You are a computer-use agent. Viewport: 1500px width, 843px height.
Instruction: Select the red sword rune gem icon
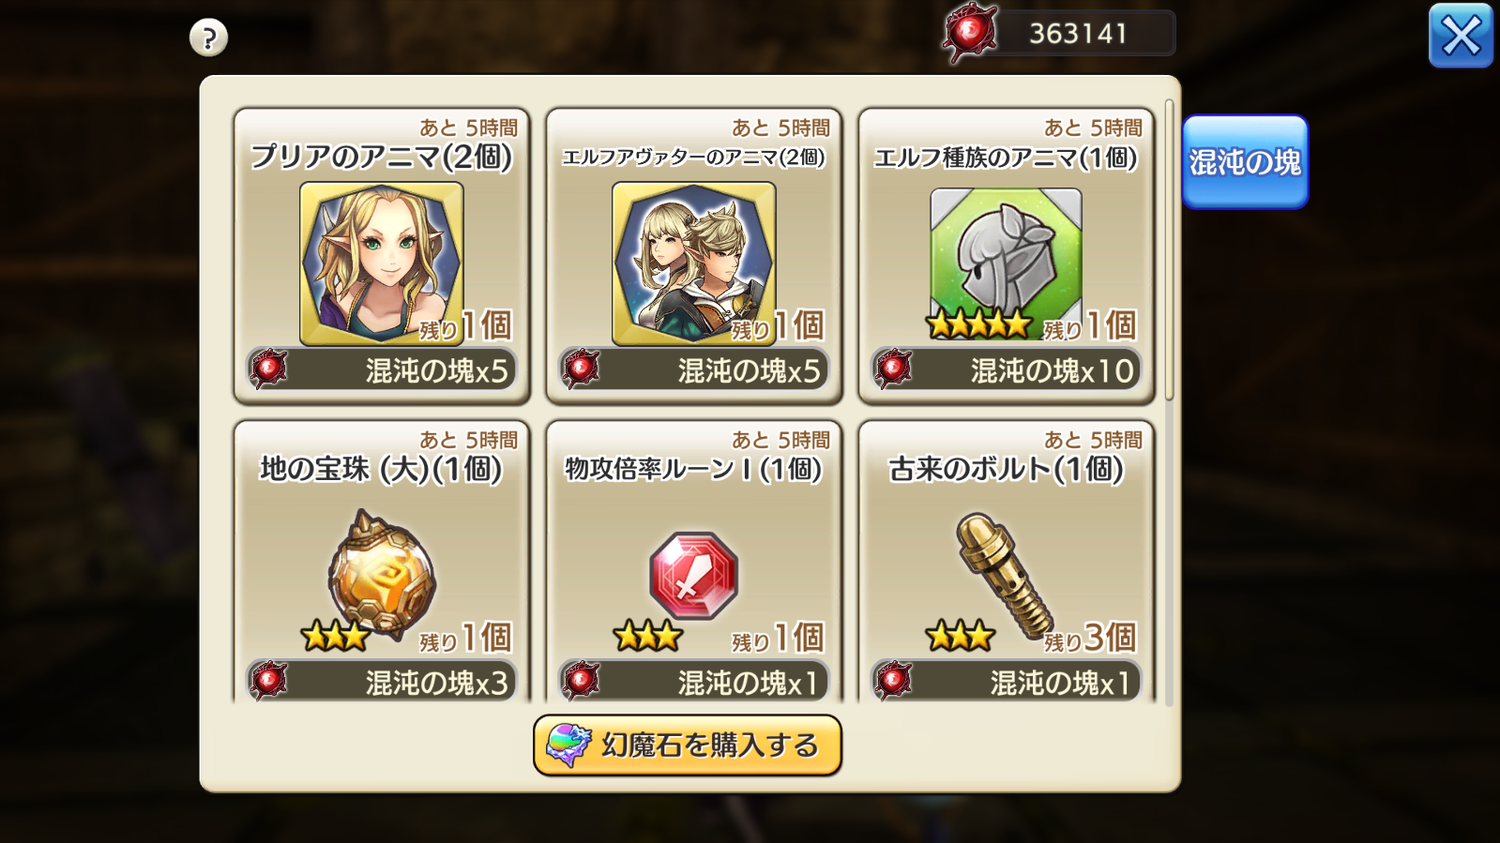tap(693, 576)
